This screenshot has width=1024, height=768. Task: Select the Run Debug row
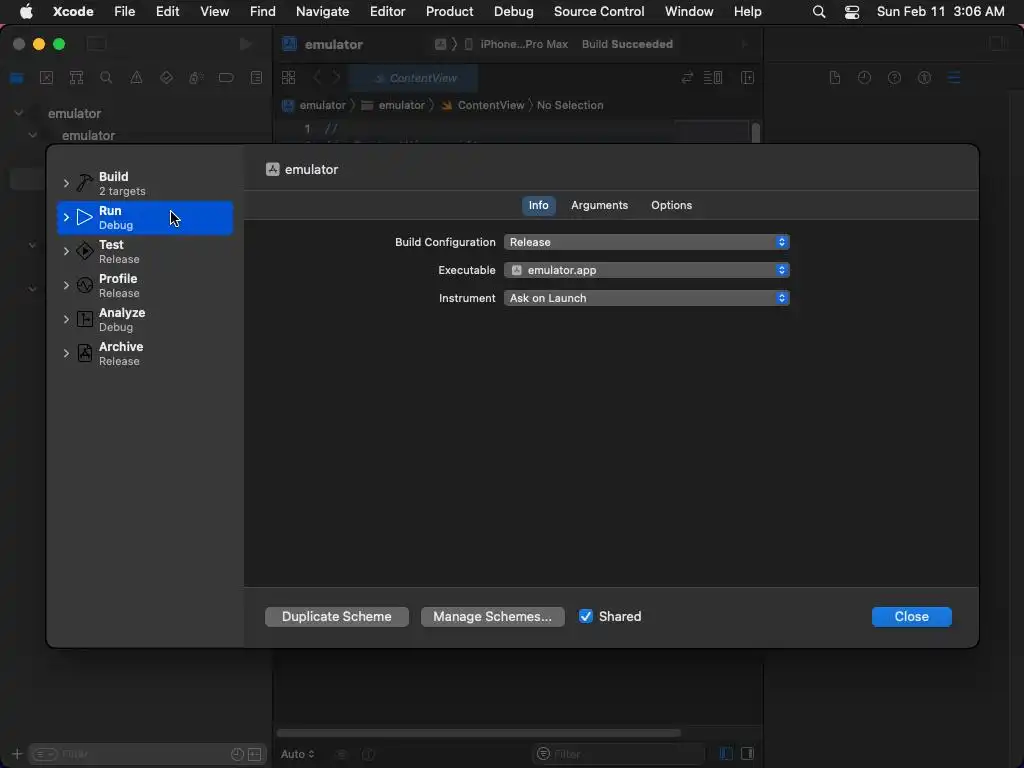pyautogui.click(x=145, y=218)
